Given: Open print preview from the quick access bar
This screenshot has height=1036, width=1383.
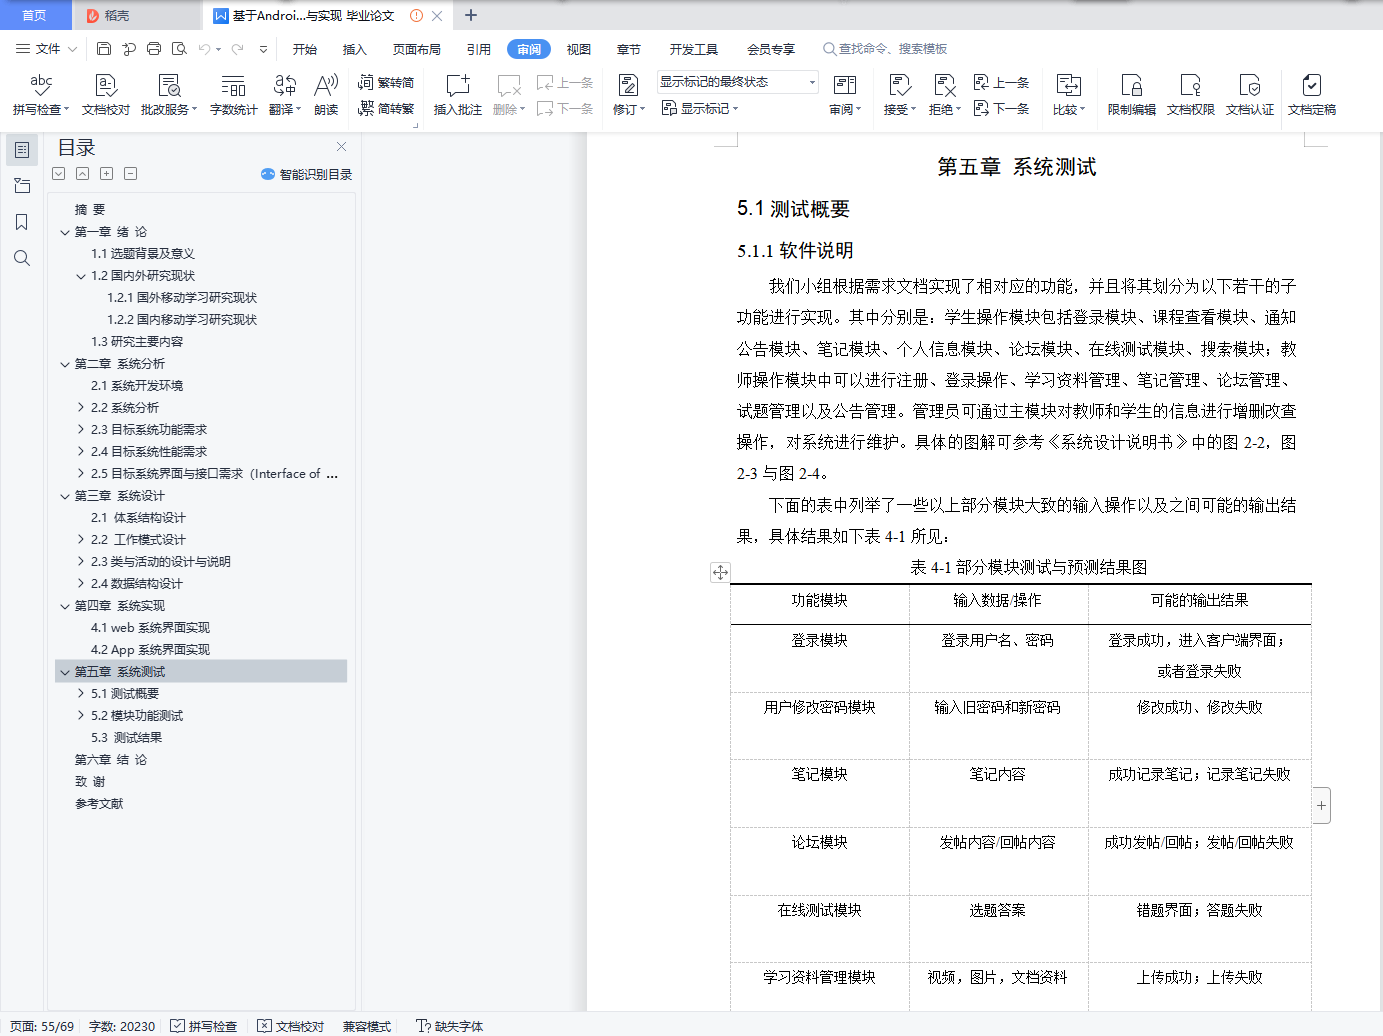Looking at the screenshot, I should coord(179,48).
